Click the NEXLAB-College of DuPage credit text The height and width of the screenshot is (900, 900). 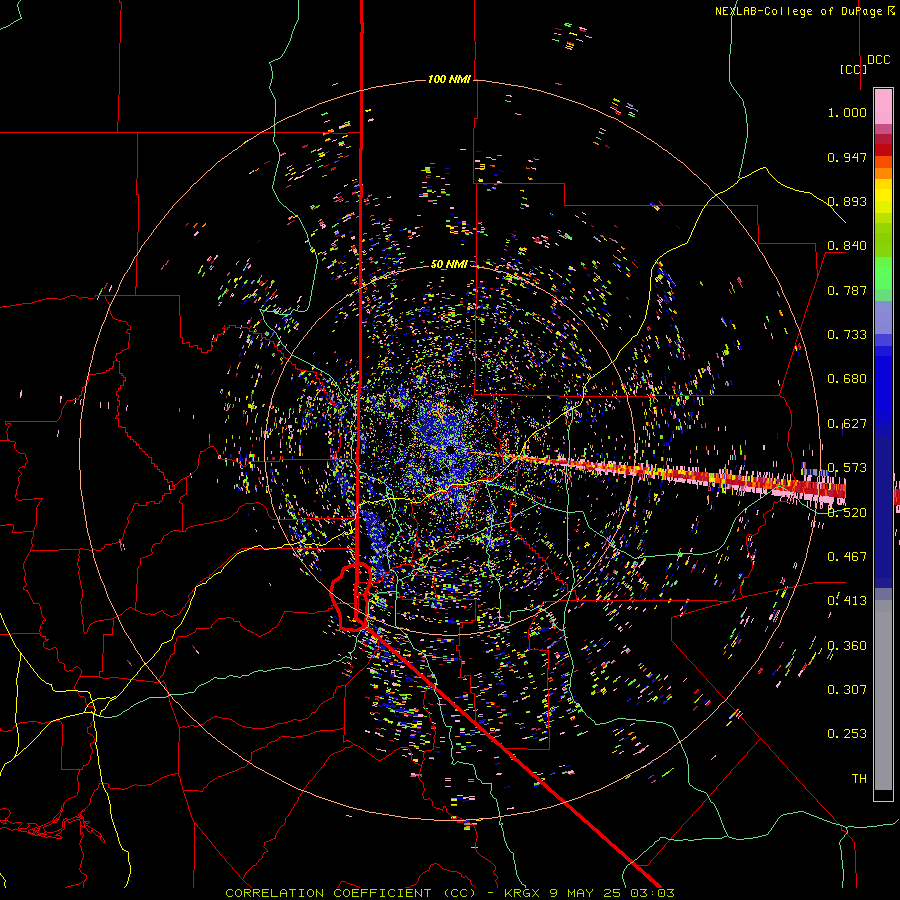804,11
